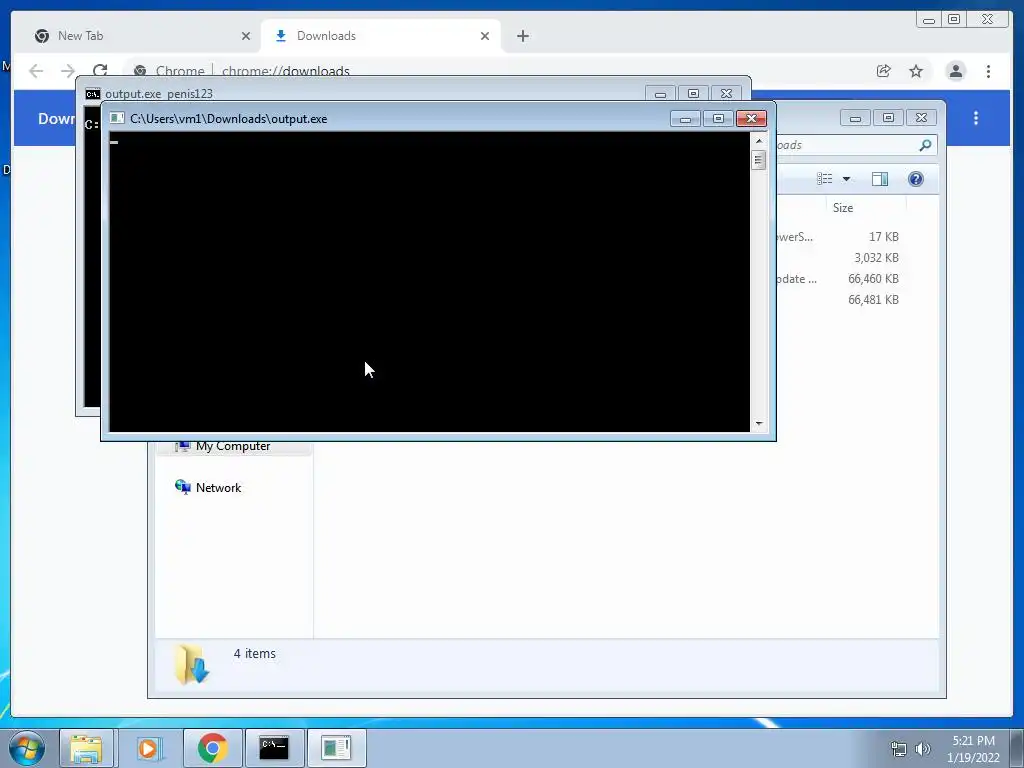Switch to Chrome from the taskbar
Viewport: 1024px width, 768px height.
coord(212,748)
